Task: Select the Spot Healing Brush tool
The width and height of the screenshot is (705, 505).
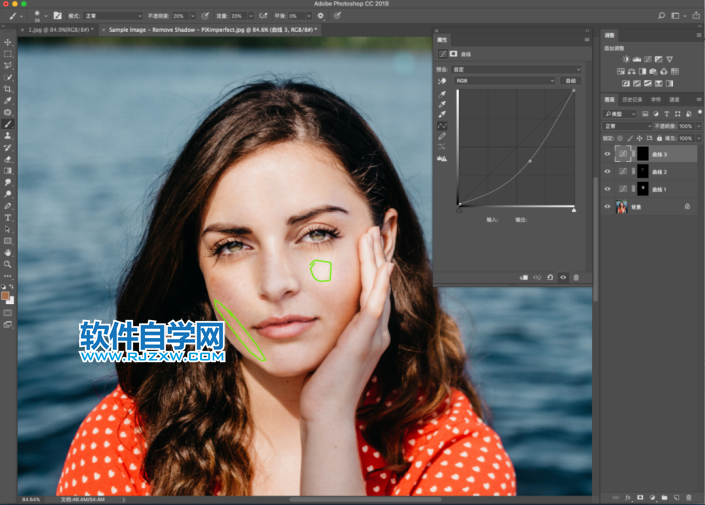Action: tap(8, 112)
